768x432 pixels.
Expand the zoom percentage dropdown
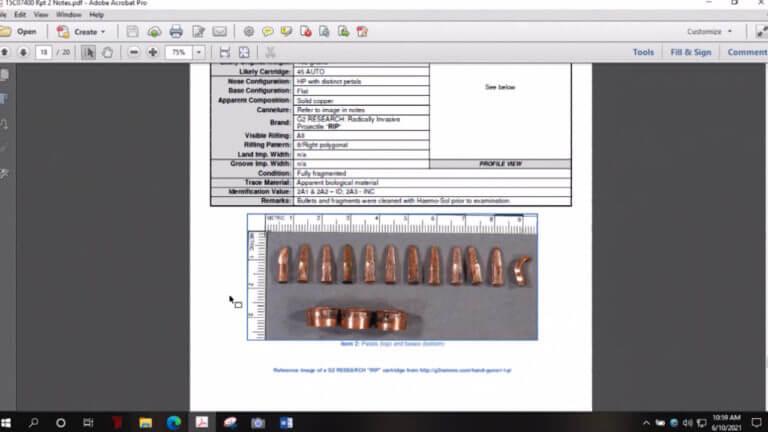tap(199, 52)
